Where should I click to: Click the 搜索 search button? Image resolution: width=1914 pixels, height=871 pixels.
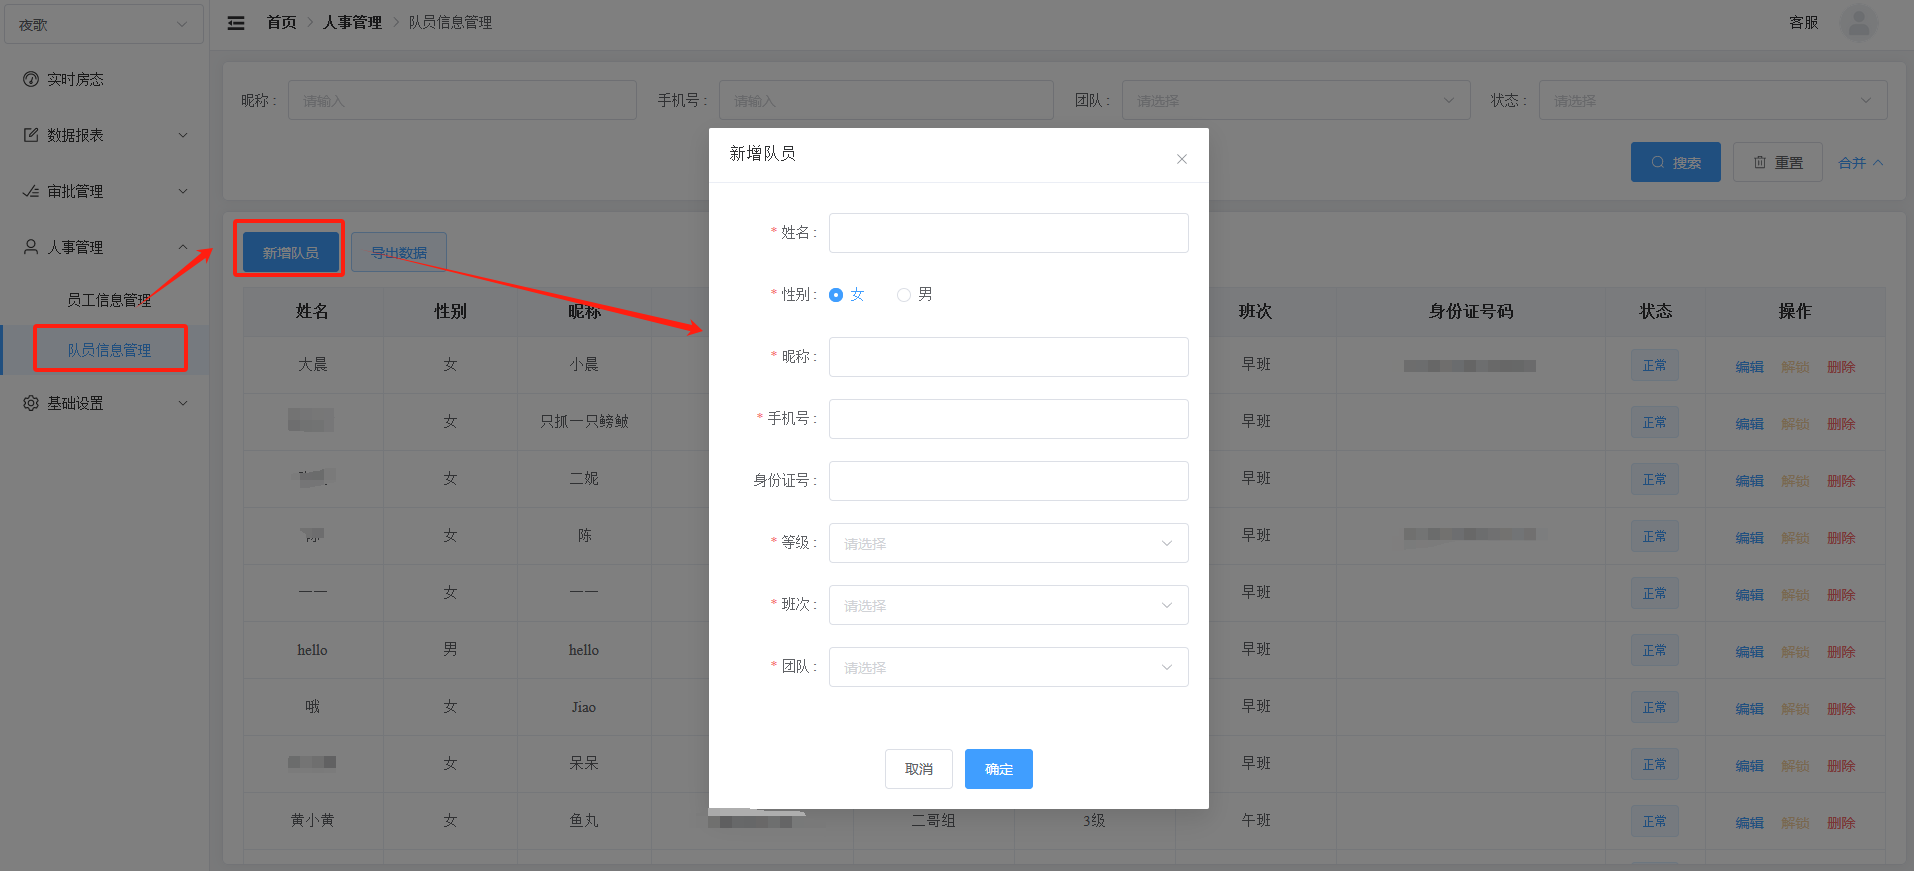[1675, 162]
